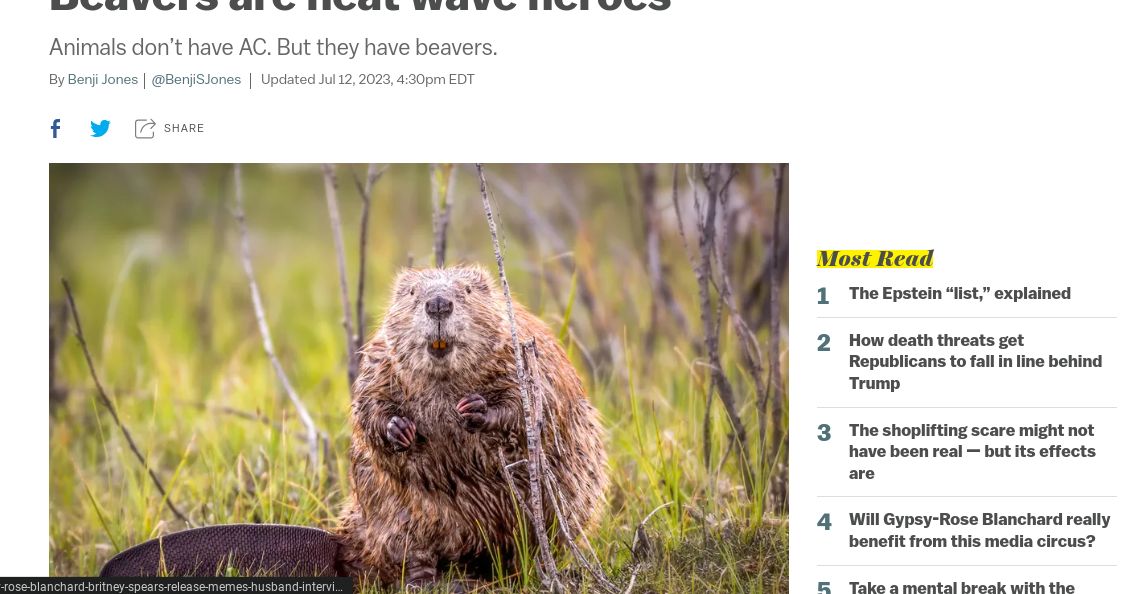Share article via Facebook icon
Screen dimensions: 1131x594
pos(56,128)
